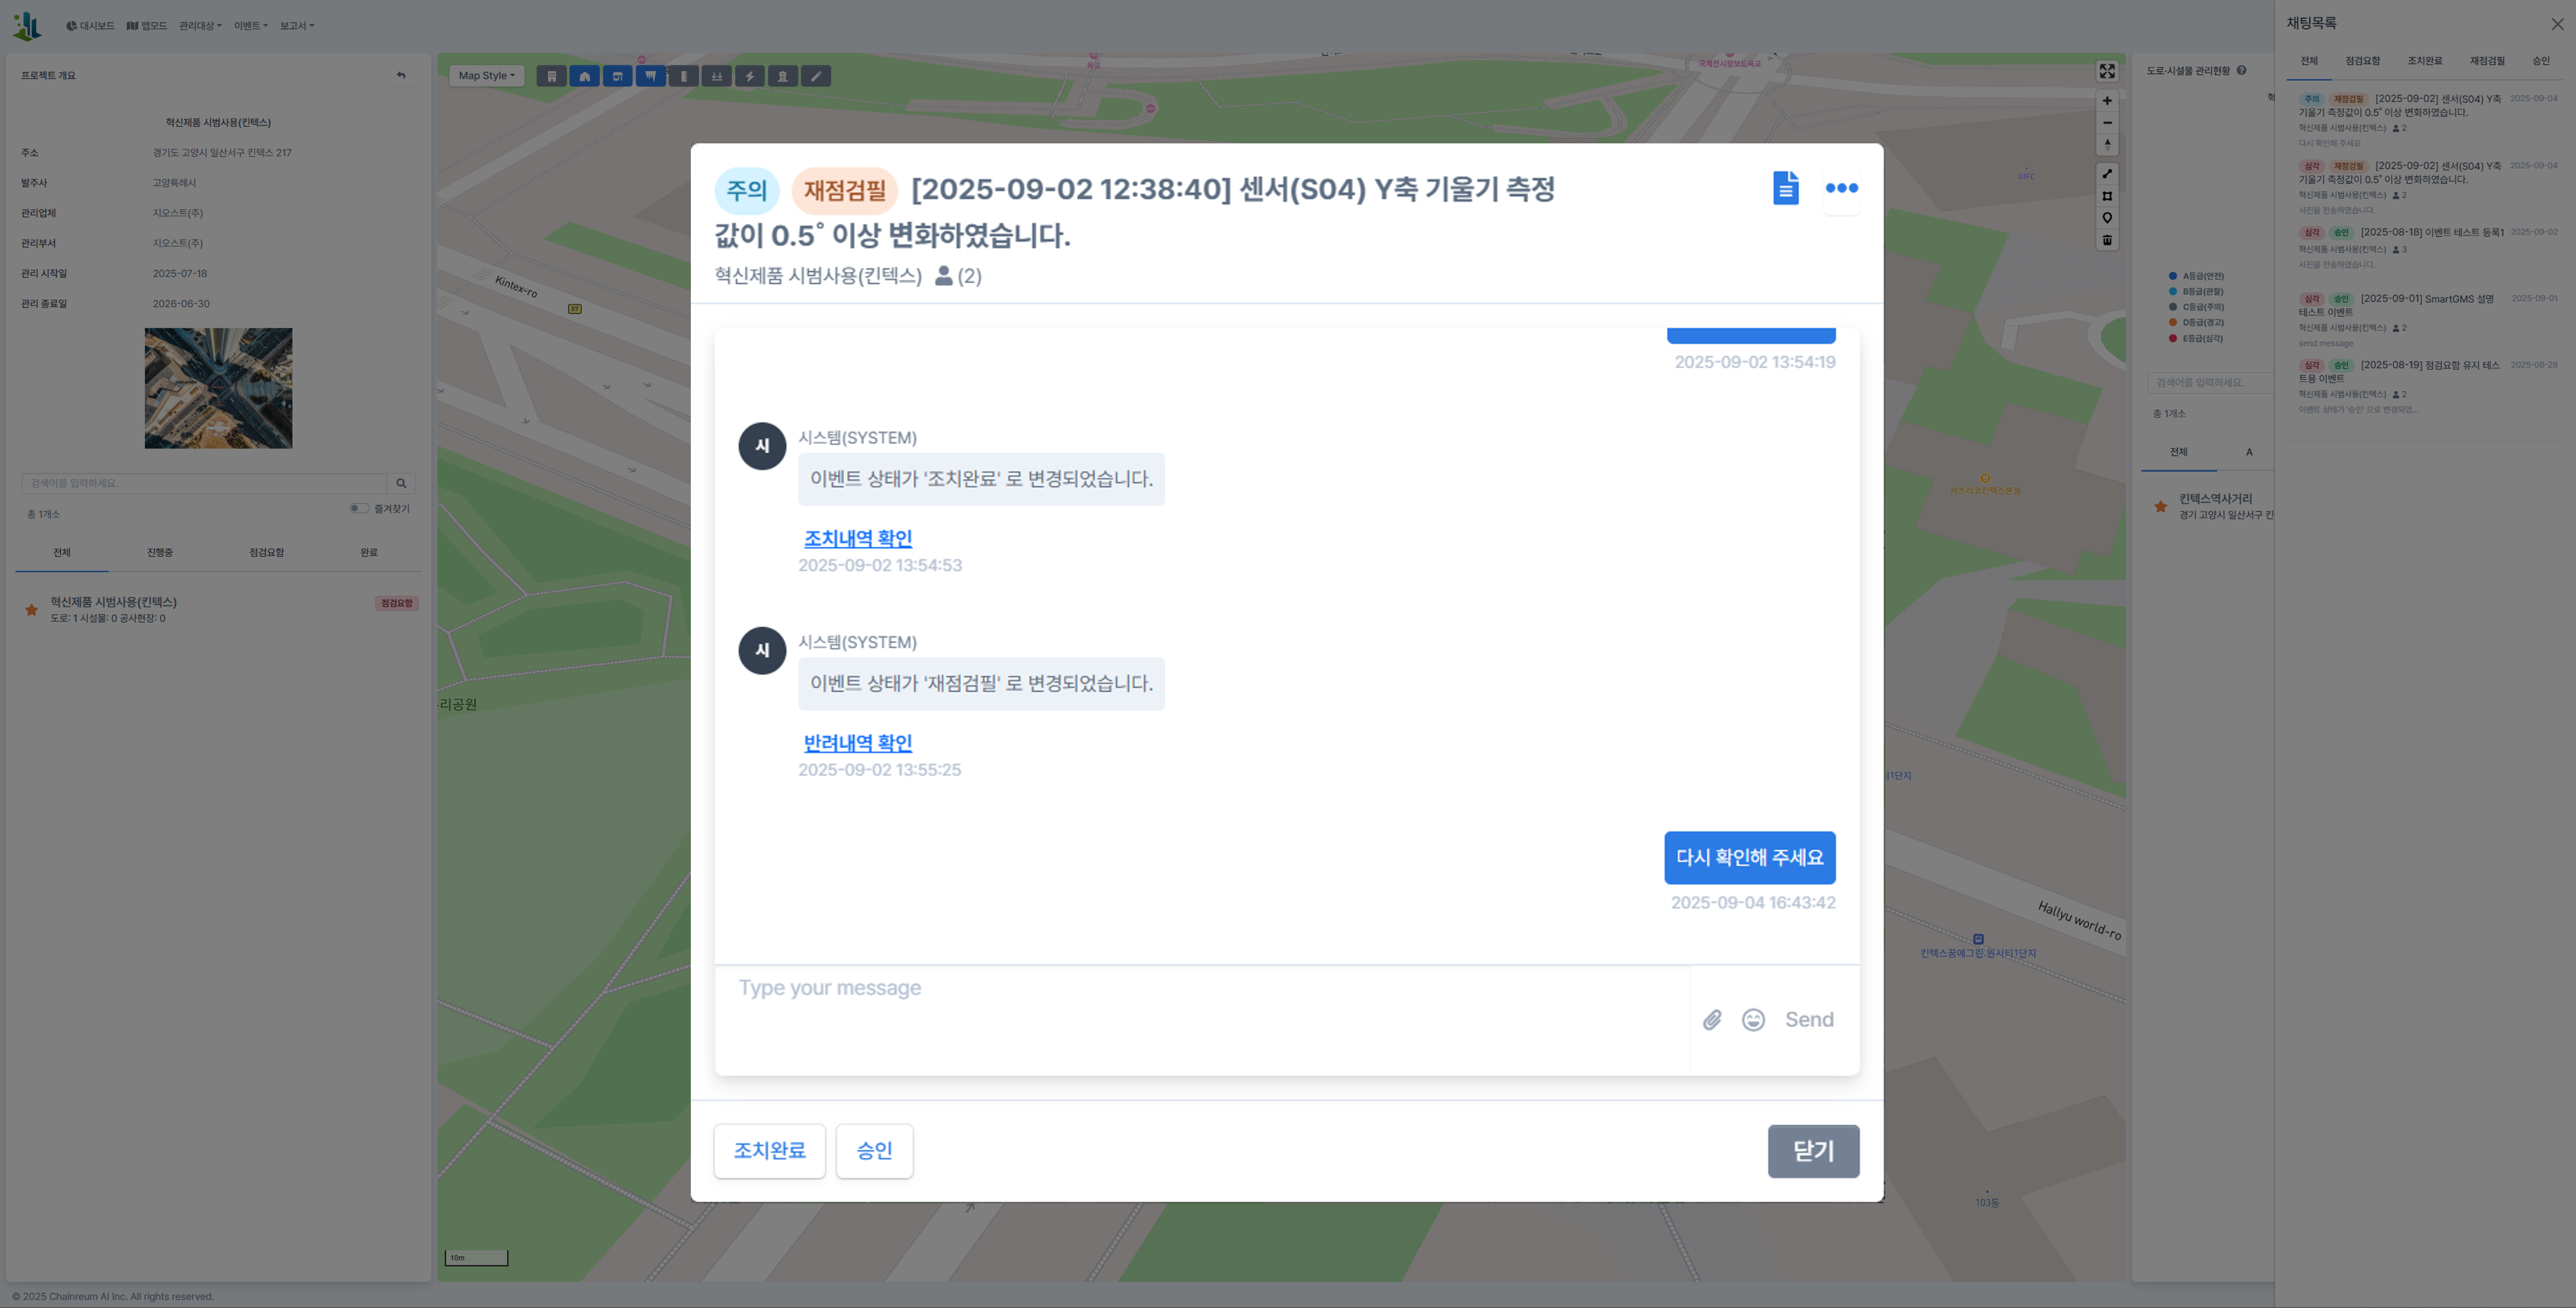Click the 승인 approve button
This screenshot has width=2576, height=1308.
pos(874,1151)
